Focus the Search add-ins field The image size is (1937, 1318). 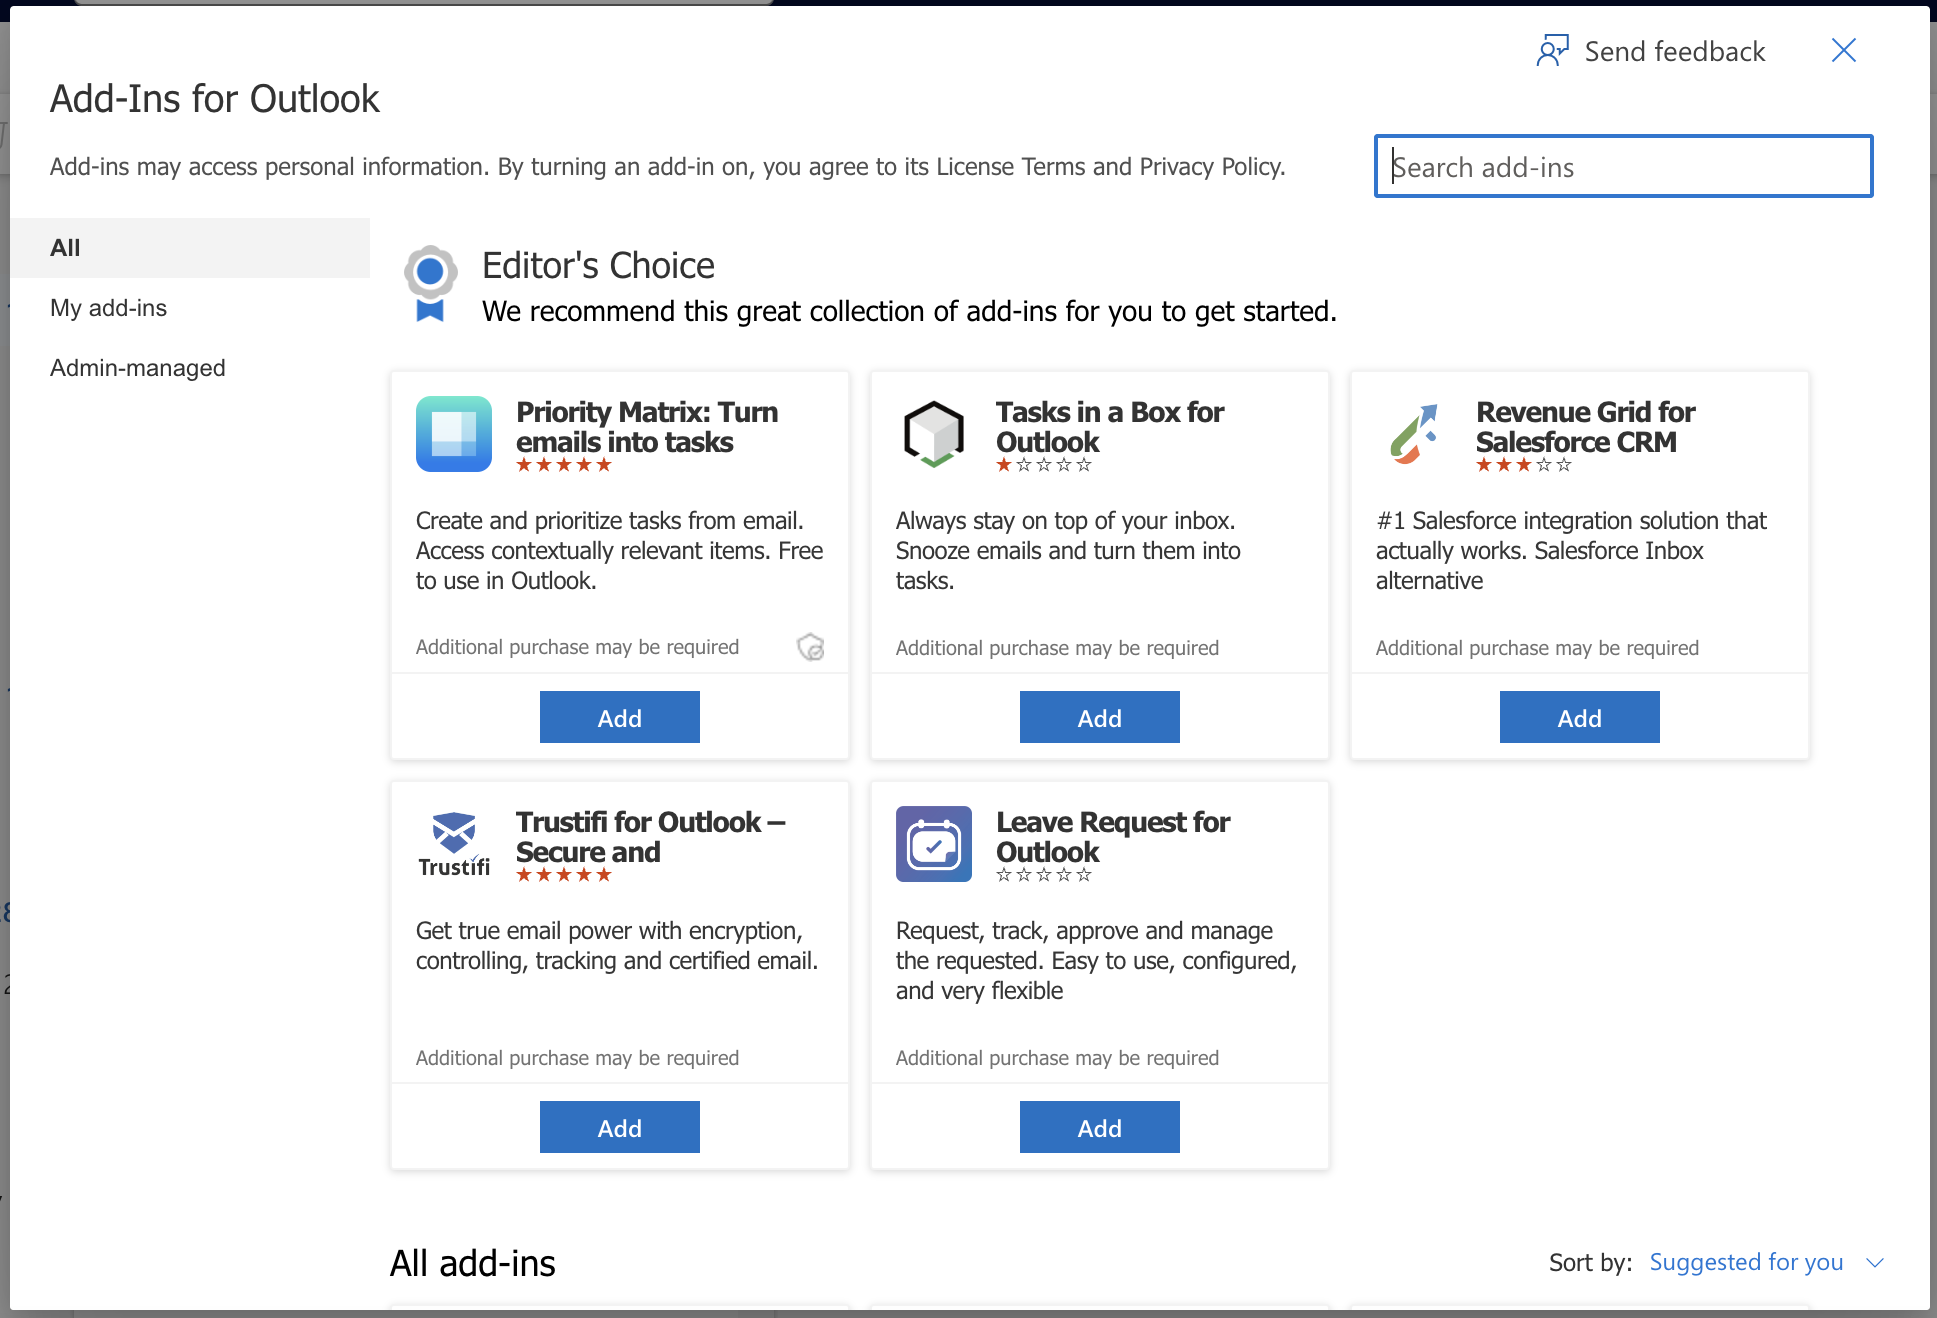click(1622, 167)
